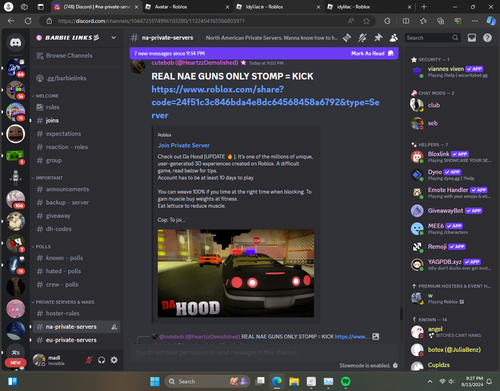Switch to Idyllace - Roblox browser tab

pyautogui.click(x=278, y=7)
